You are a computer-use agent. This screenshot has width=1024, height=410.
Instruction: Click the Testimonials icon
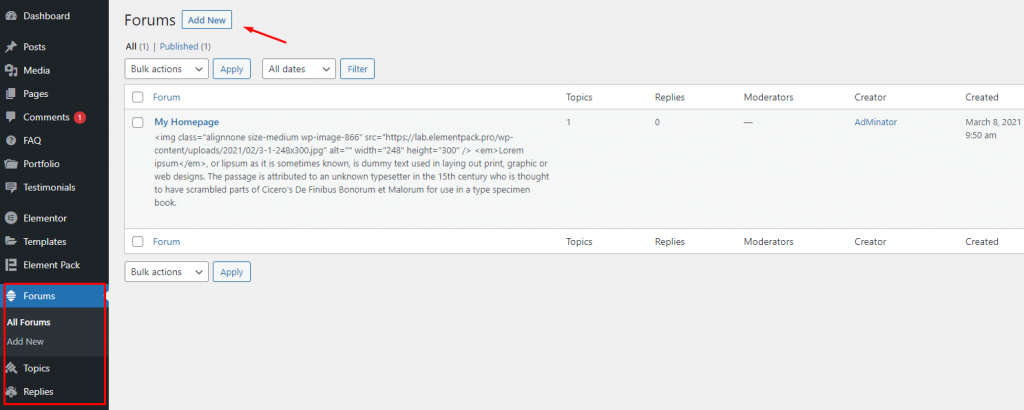pos(10,187)
